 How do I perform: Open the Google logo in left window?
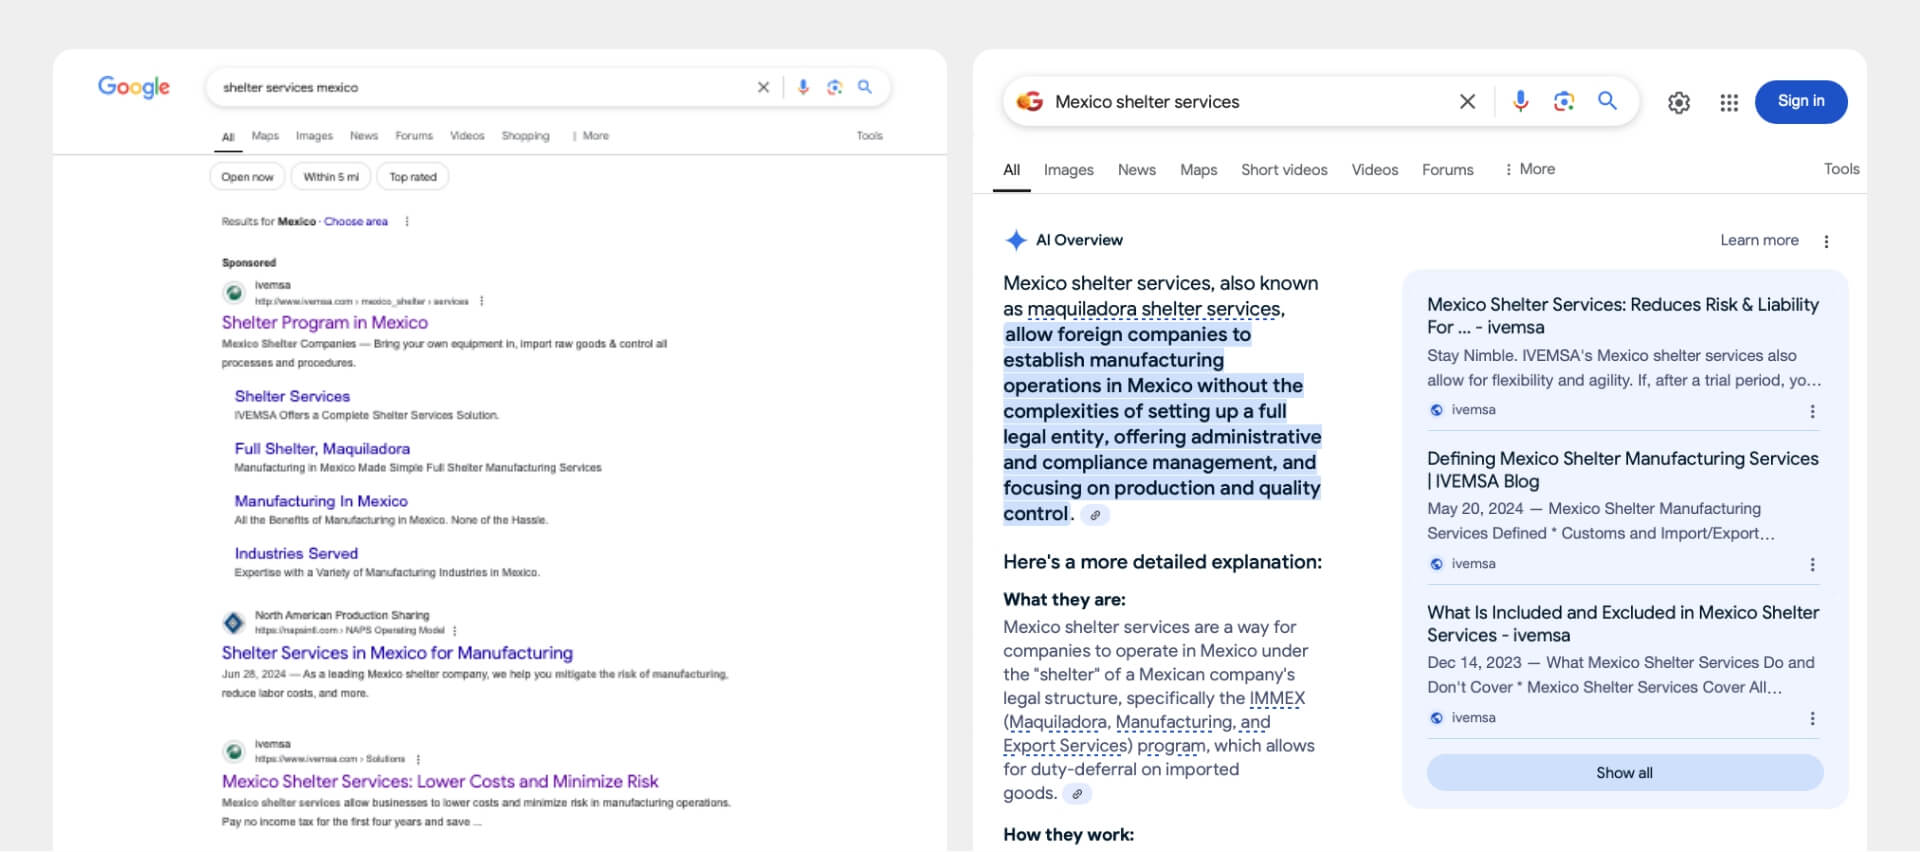134,87
